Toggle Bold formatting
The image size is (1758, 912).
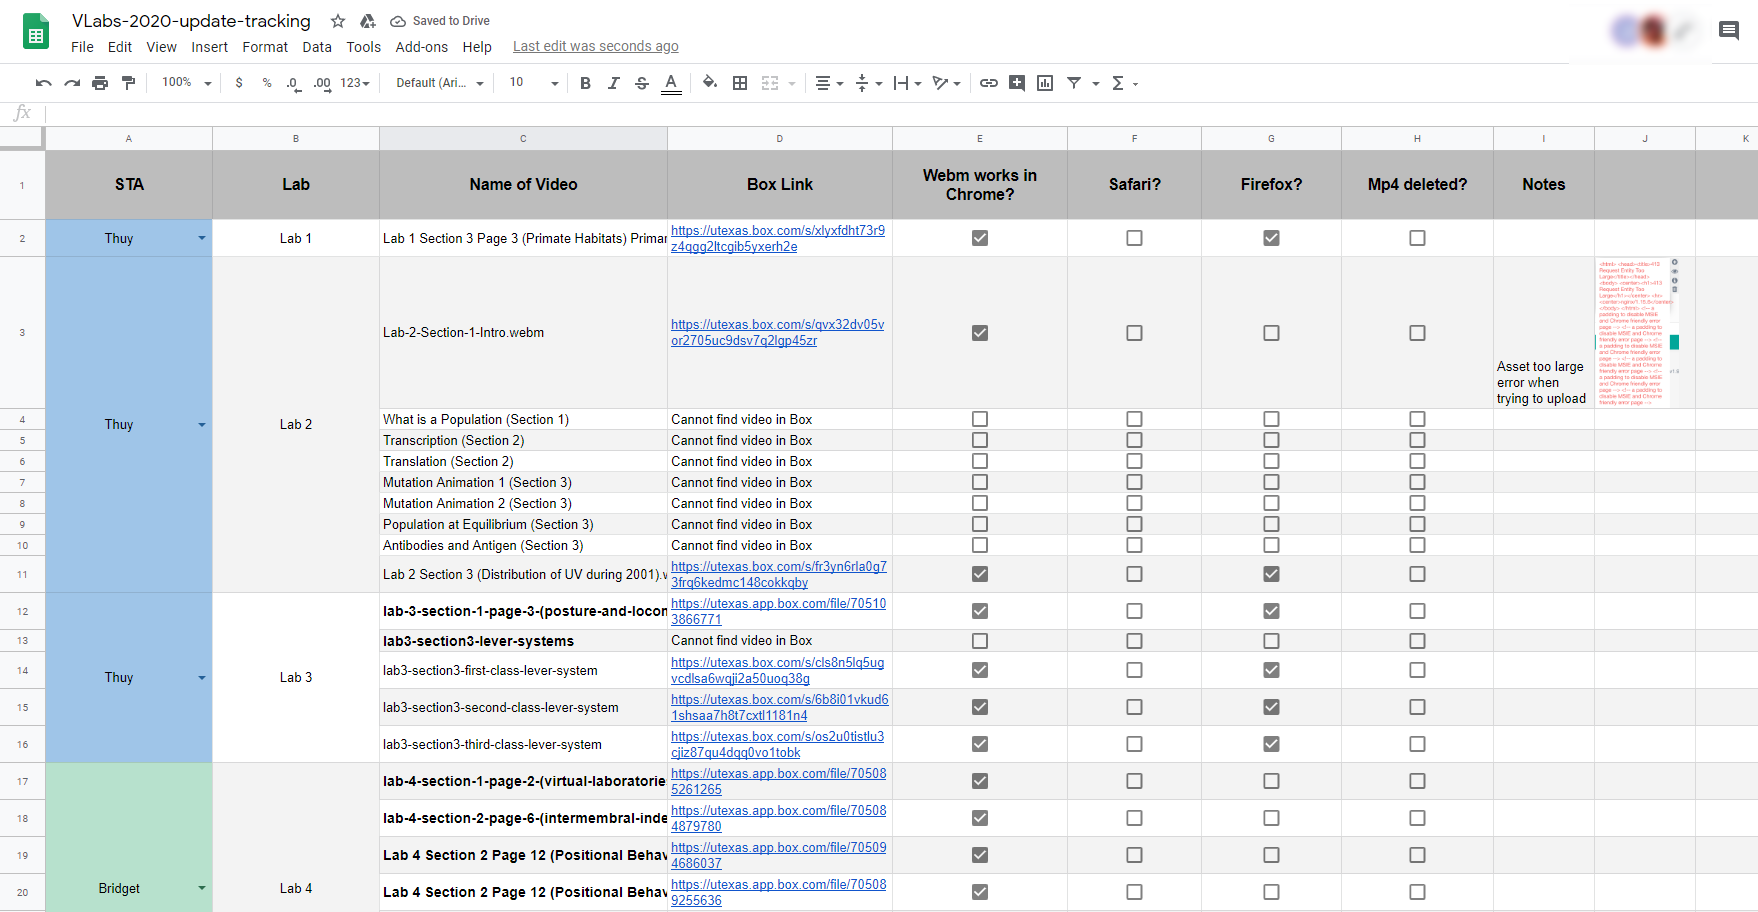pyautogui.click(x=585, y=83)
